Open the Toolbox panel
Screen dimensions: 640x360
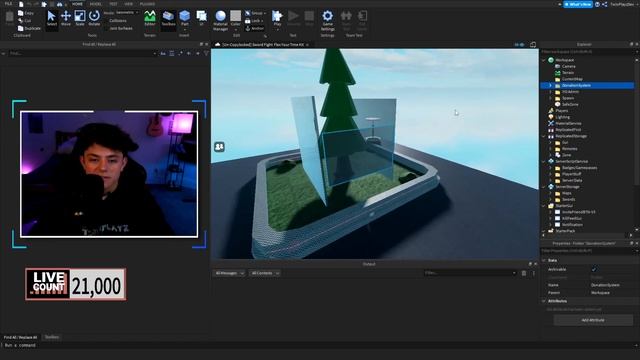(168, 19)
